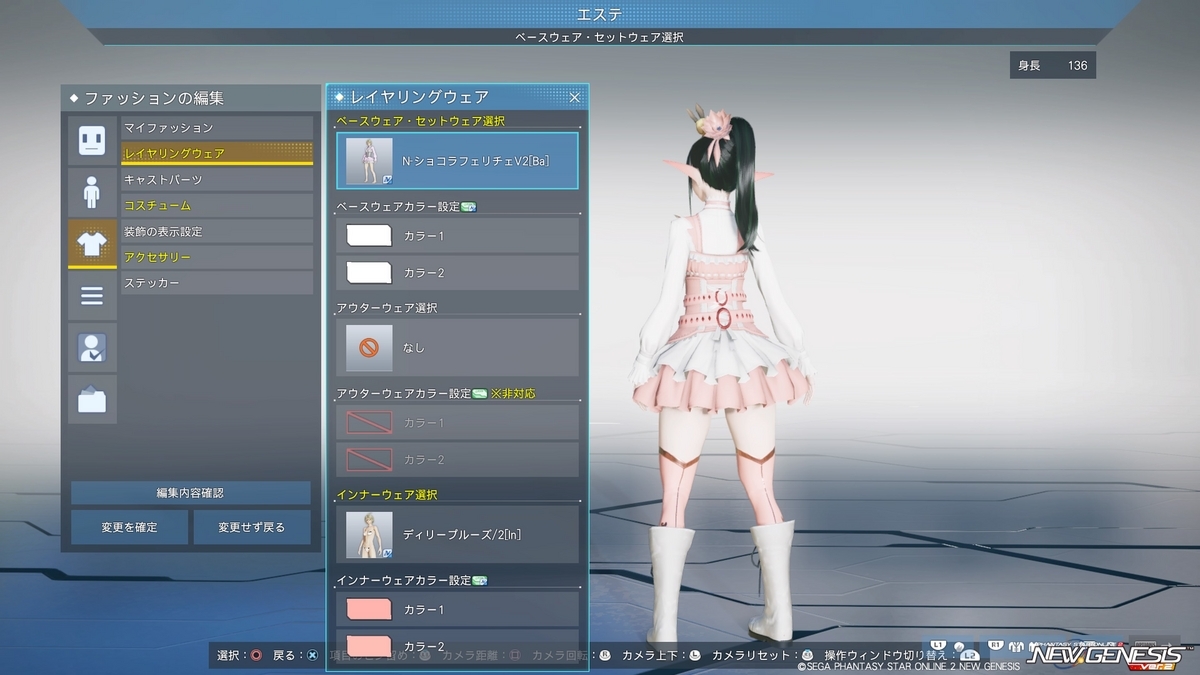Viewport: 1200px width, 675px height.
Task: Open basewear カラー2 white swatch
Action: point(369,273)
